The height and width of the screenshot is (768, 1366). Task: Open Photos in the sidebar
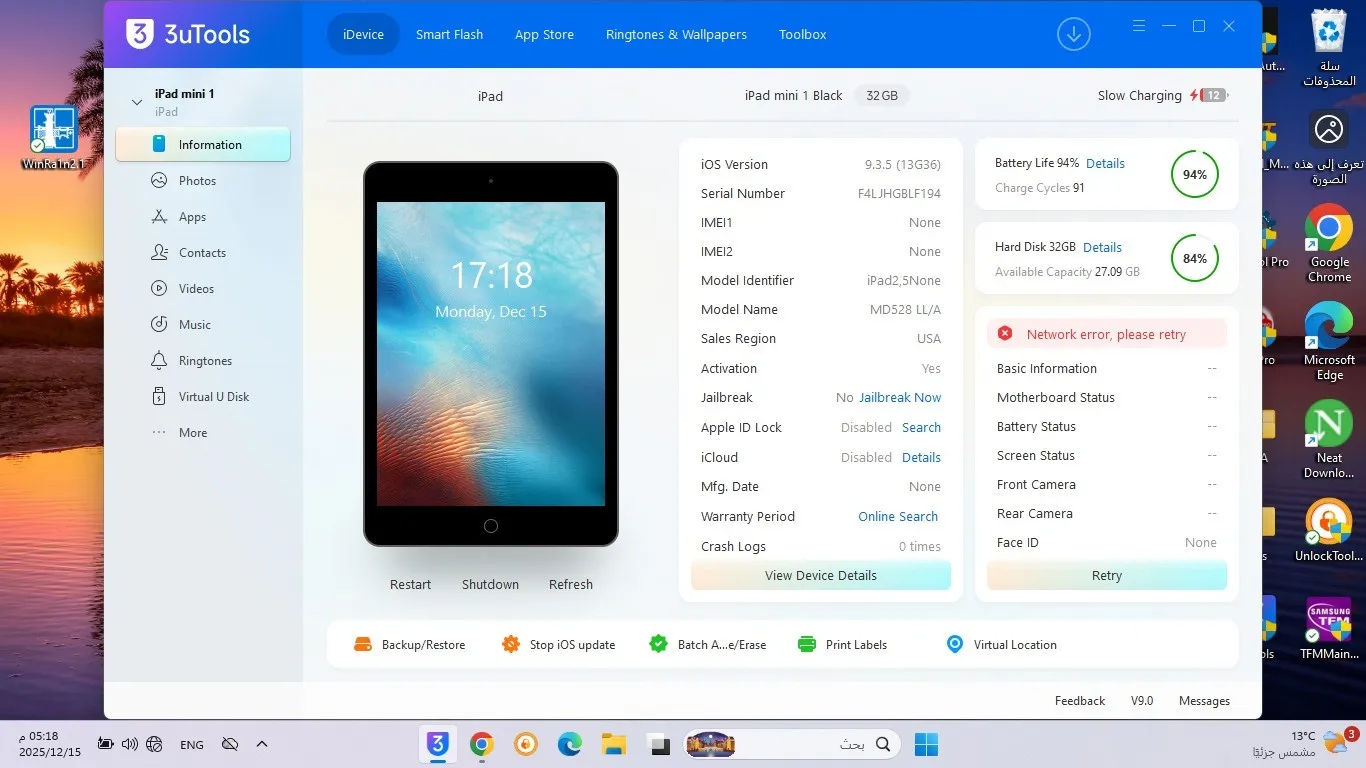tap(197, 181)
